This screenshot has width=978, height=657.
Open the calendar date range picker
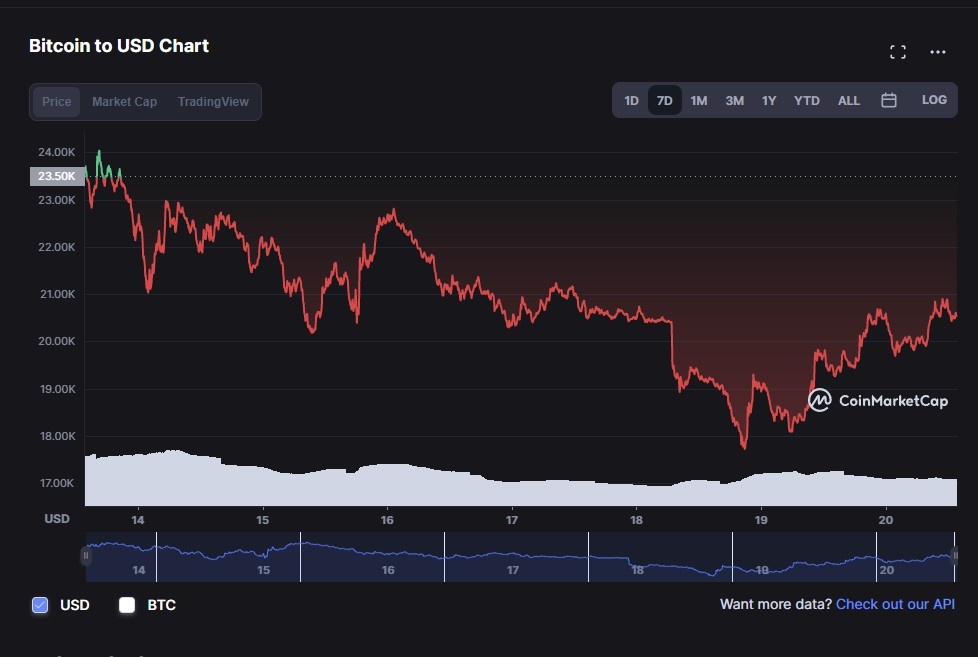pos(888,100)
